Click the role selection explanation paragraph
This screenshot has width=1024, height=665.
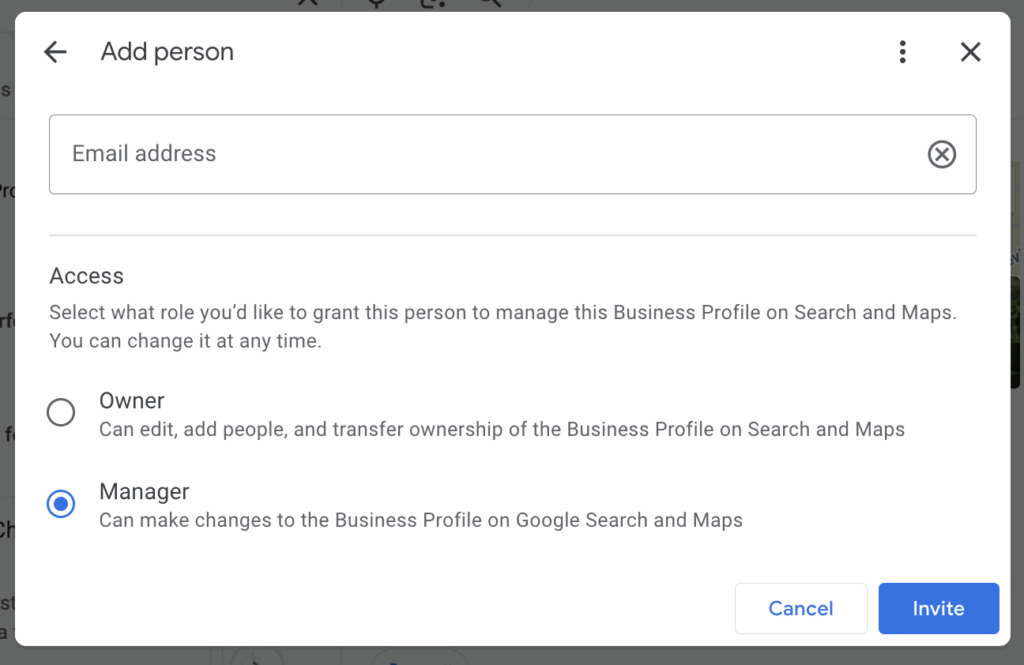coord(502,326)
